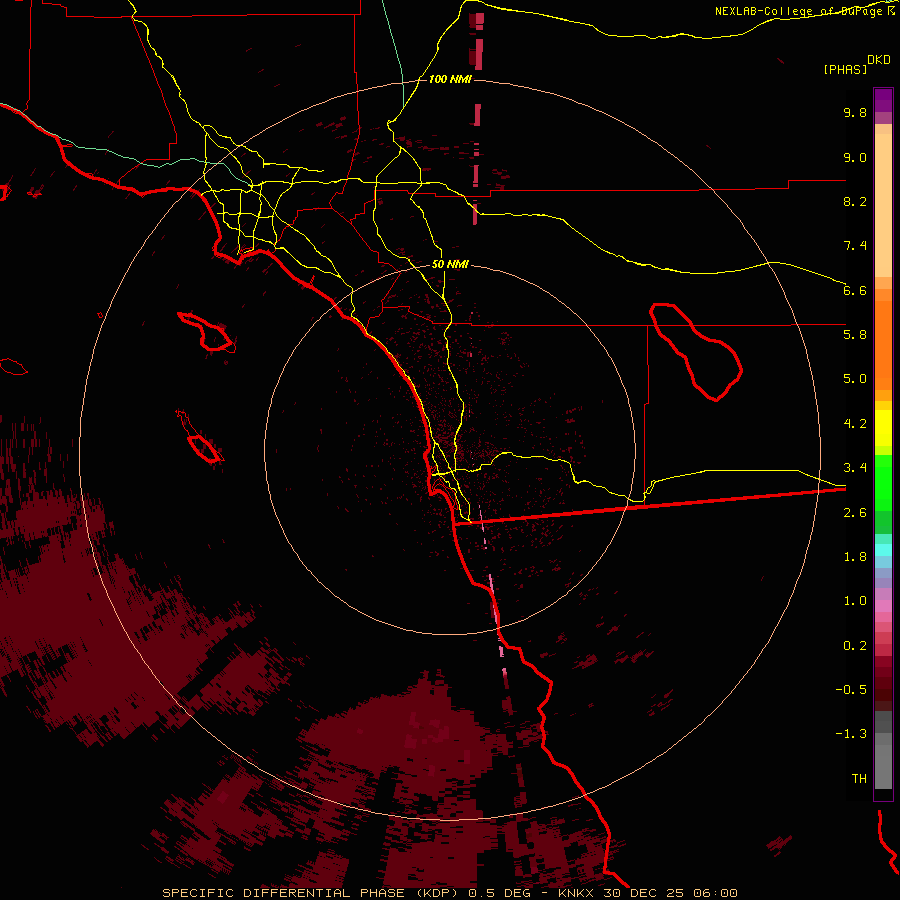Click the DKD [PHAS] legend title
Screen dimensions: 900x900
click(857, 64)
